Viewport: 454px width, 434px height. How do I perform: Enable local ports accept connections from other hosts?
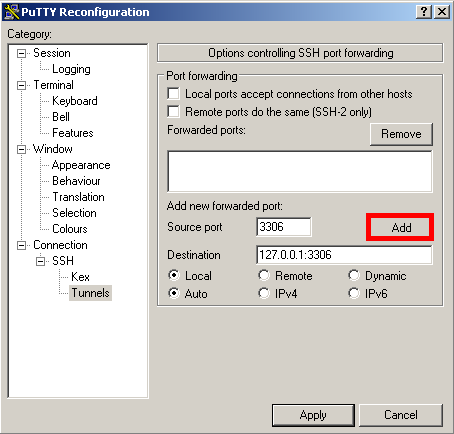point(173,94)
